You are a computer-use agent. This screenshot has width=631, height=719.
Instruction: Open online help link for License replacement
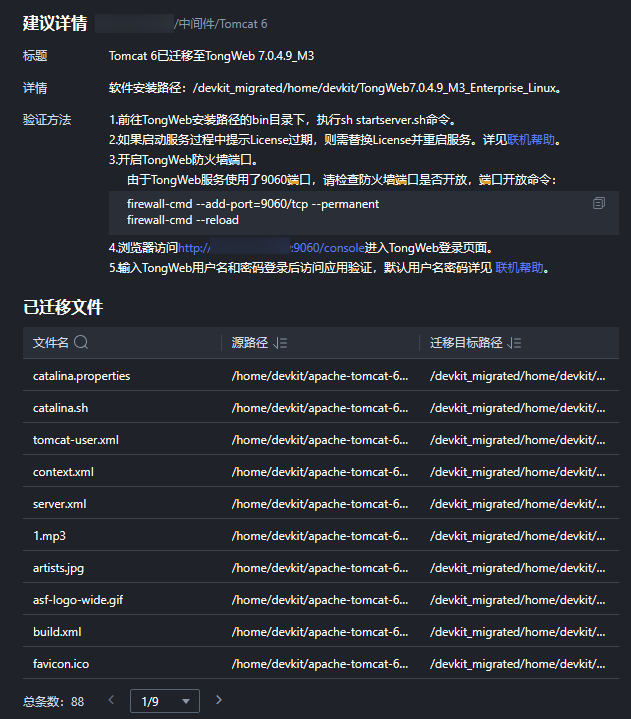tap(531, 140)
